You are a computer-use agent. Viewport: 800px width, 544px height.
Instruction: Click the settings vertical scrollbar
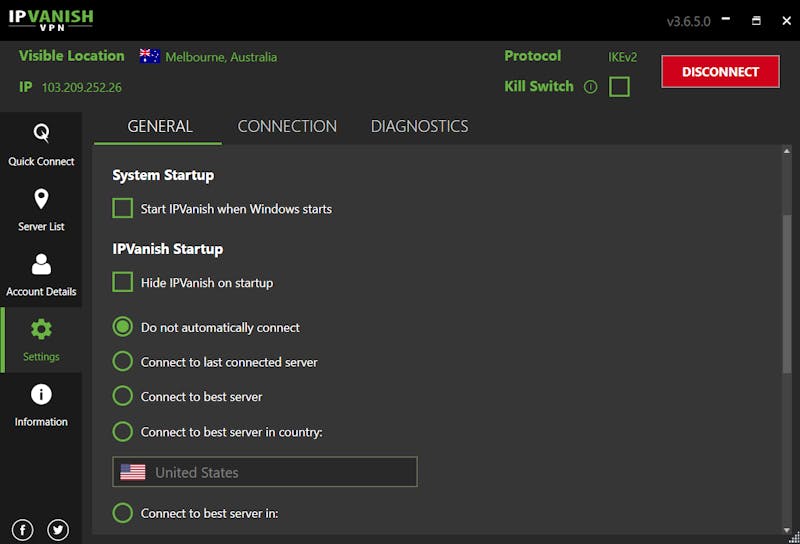pyautogui.click(x=786, y=290)
